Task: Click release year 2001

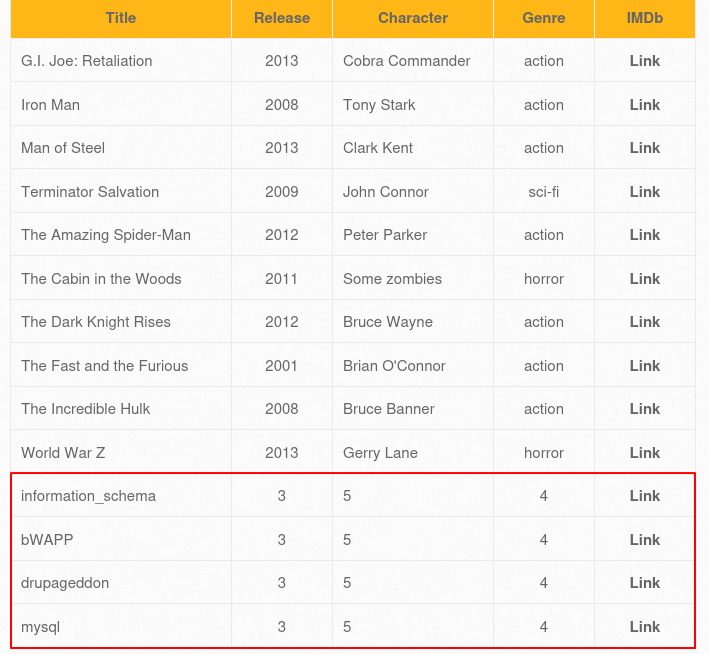Action: coord(281,365)
